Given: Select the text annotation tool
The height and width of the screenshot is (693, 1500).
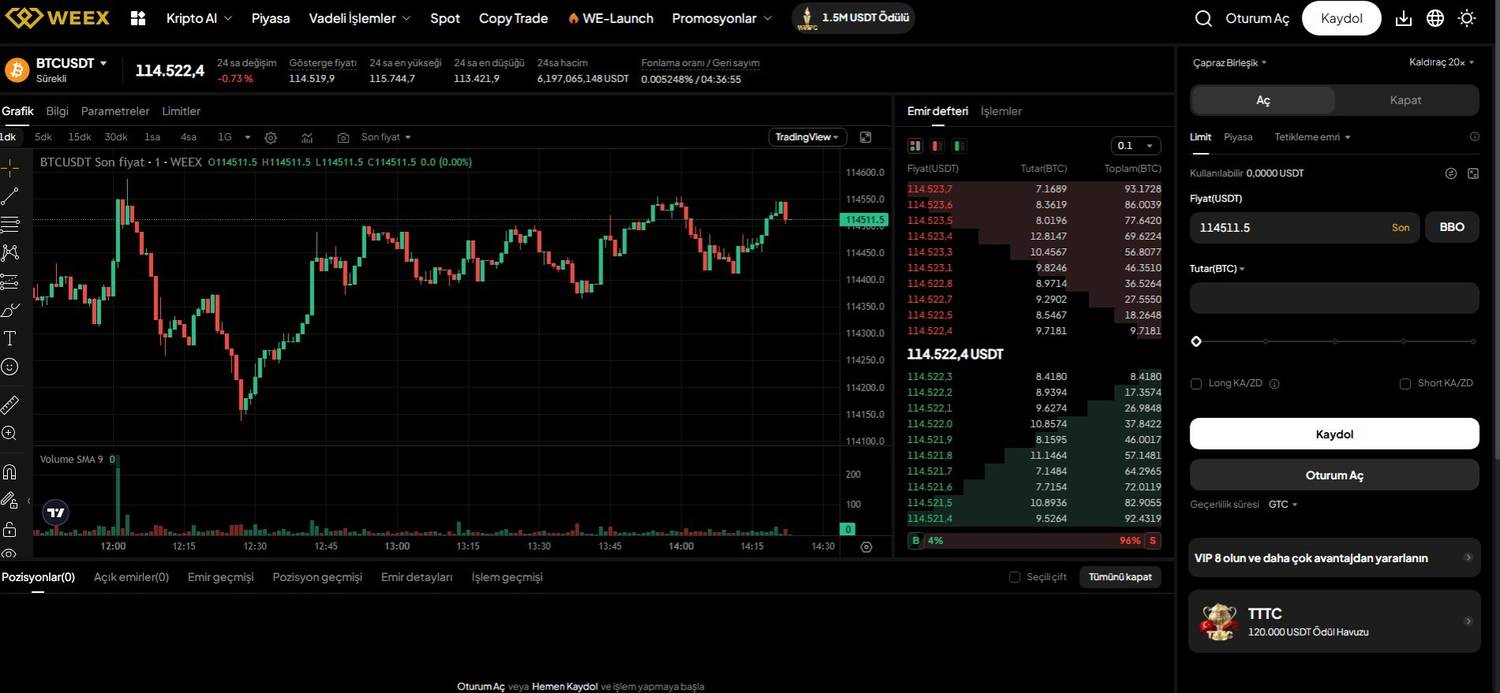Looking at the screenshot, I should tap(10, 338).
